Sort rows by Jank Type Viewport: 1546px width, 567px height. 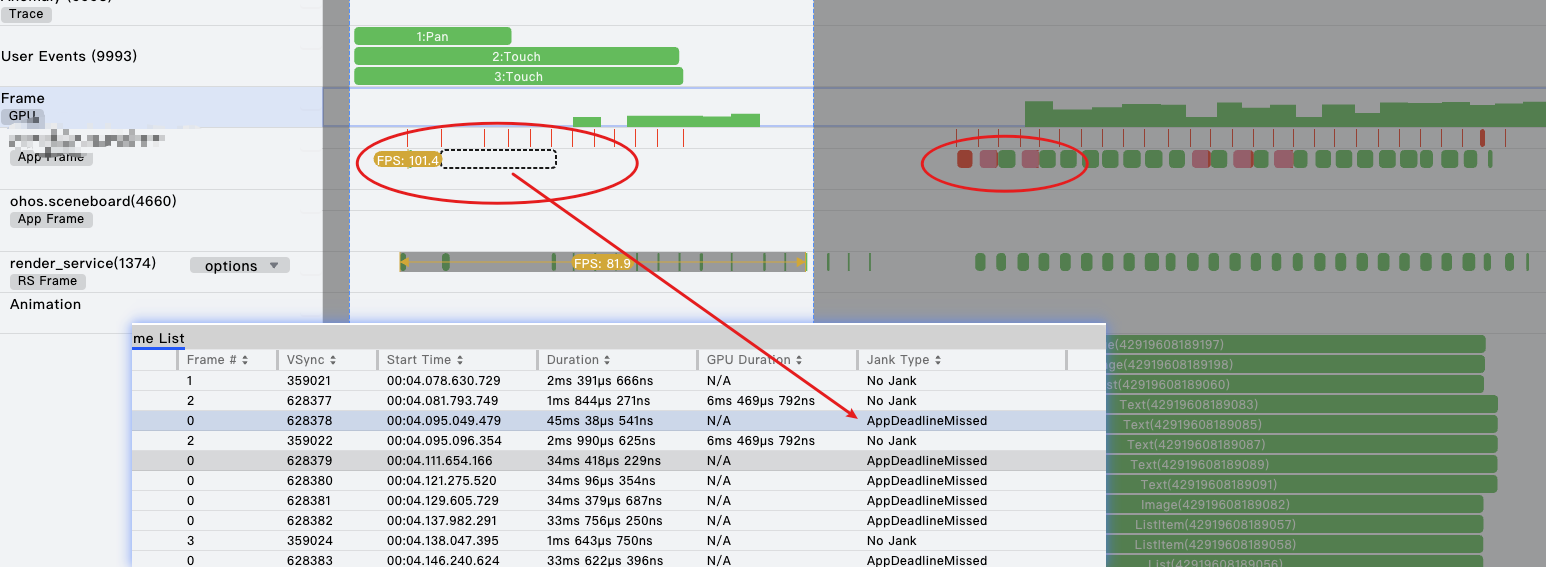pos(938,360)
